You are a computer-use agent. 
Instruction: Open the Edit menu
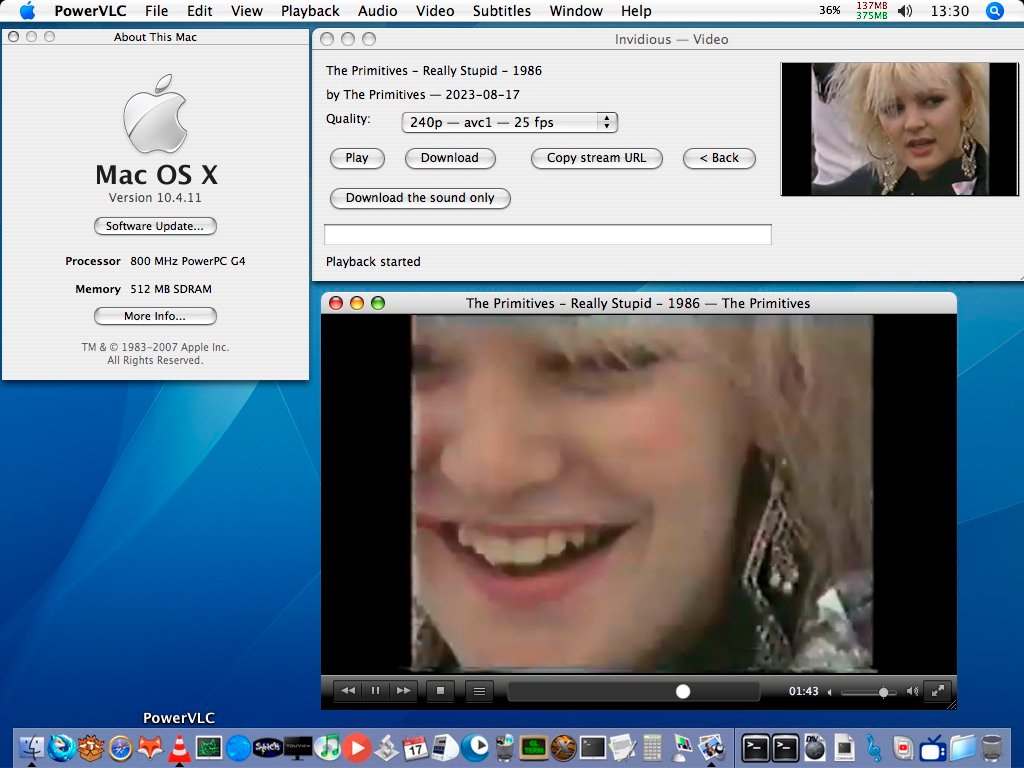199,11
